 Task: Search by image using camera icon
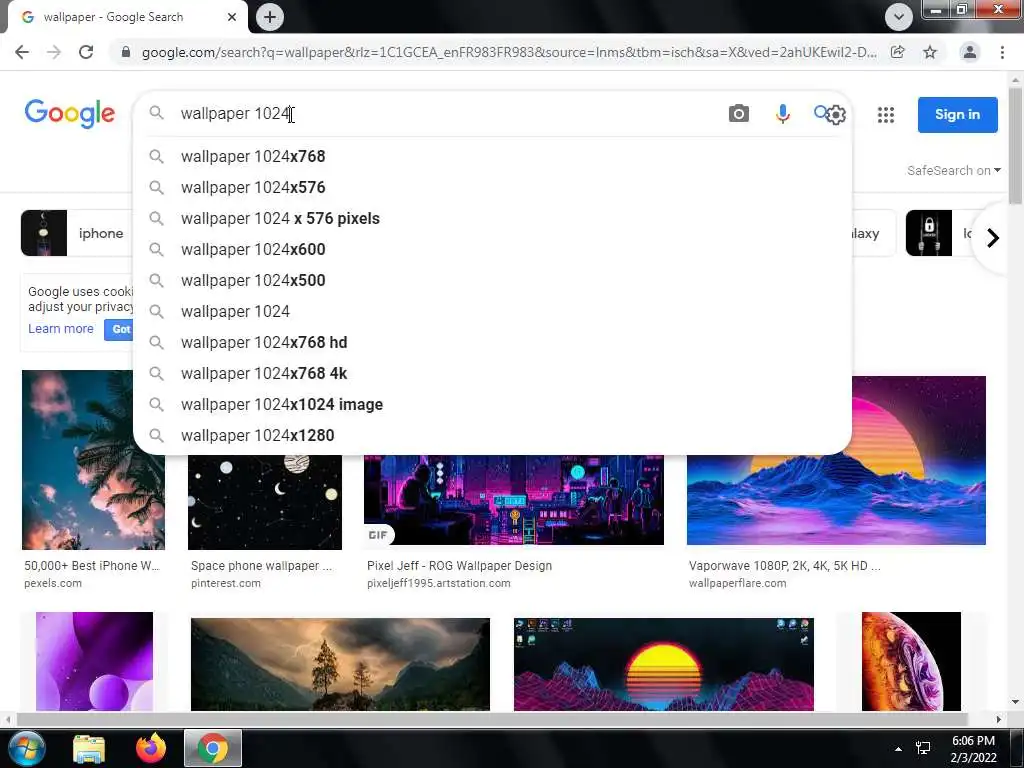pyautogui.click(x=739, y=114)
